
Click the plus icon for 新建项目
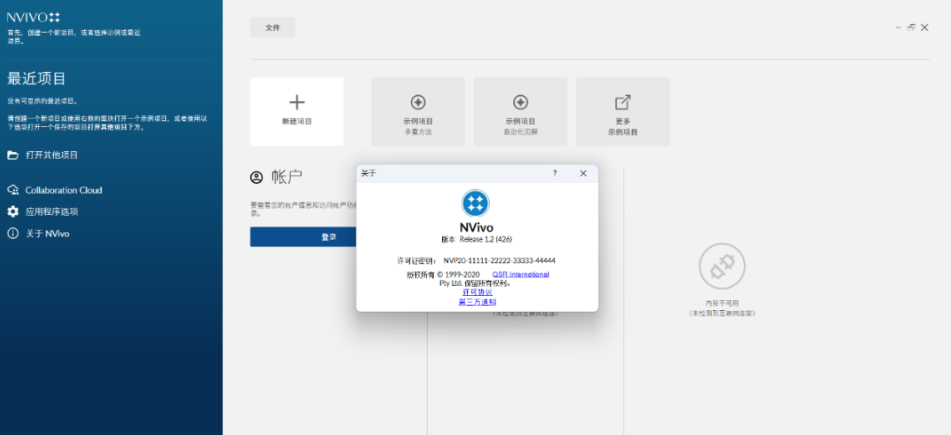click(297, 102)
